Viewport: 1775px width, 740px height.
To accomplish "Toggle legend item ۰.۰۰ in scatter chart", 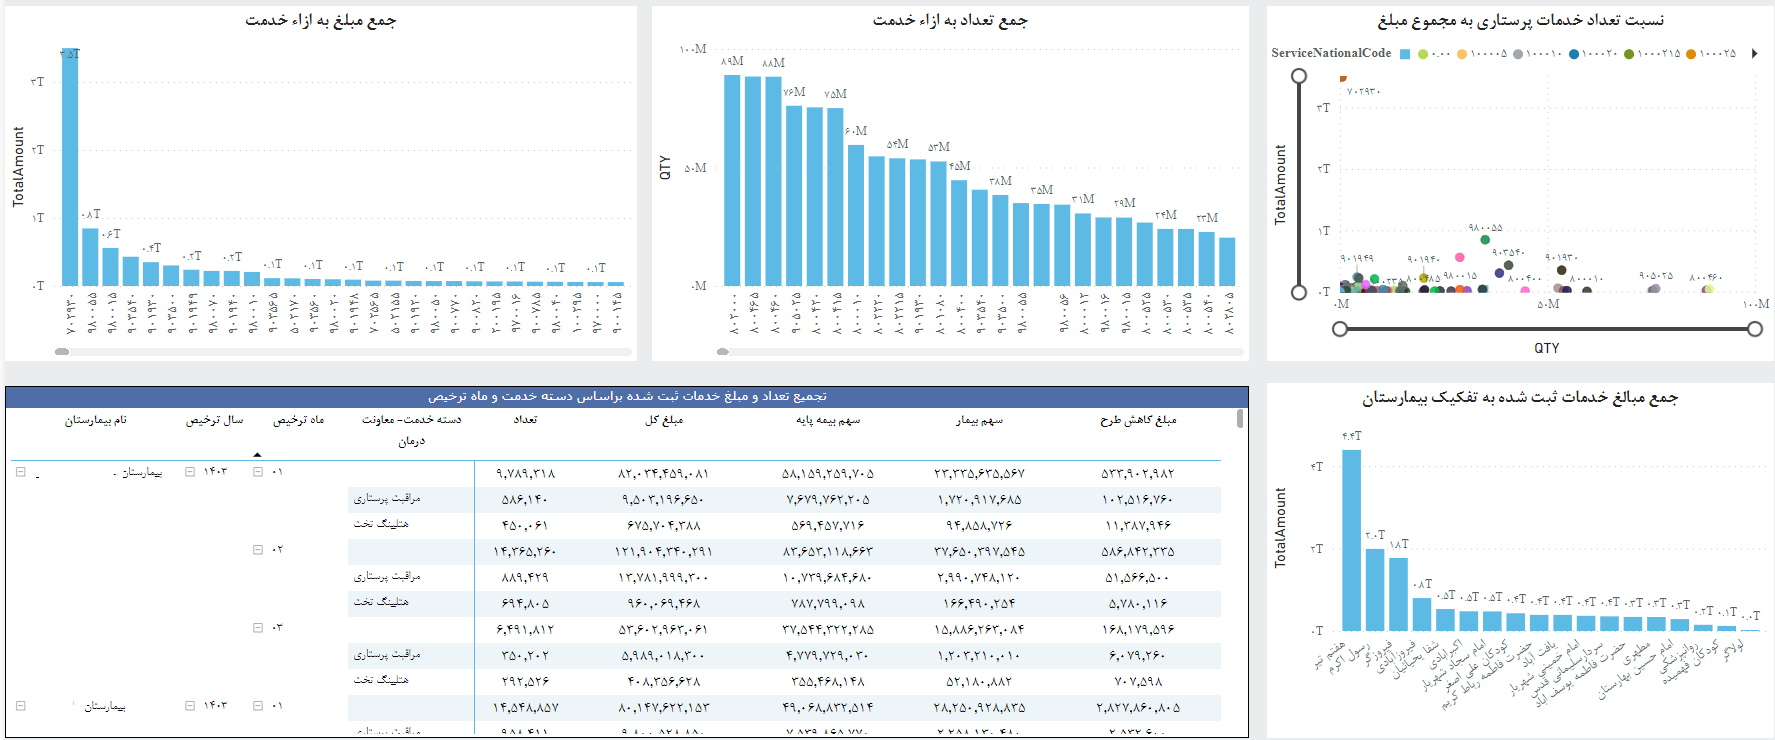I will tap(1434, 54).
